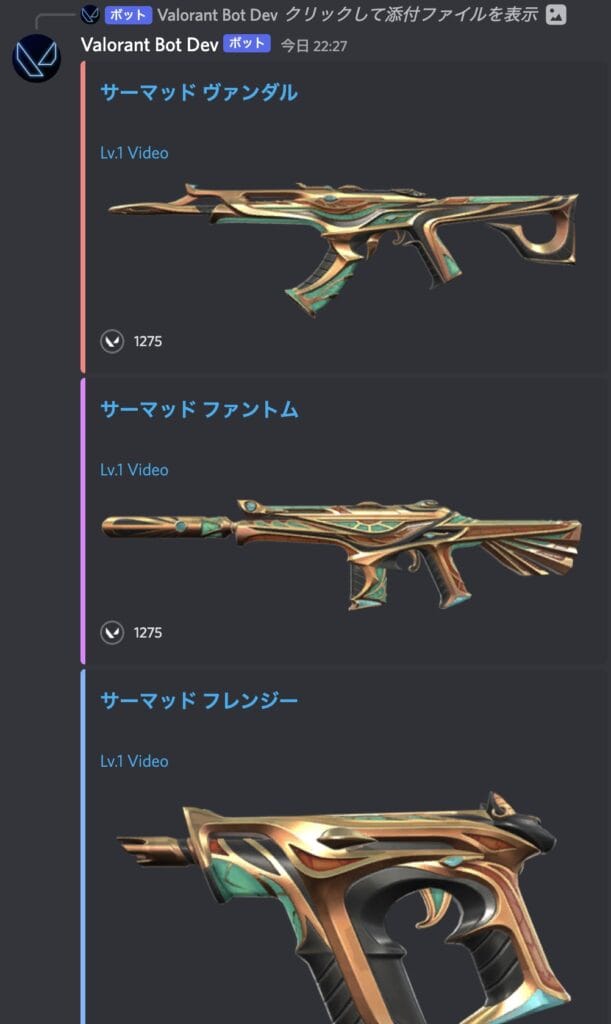Image resolution: width=611 pixels, height=1024 pixels.
Task: Open the サーマッド ヴァンダル title link
Action: [x=199, y=92]
